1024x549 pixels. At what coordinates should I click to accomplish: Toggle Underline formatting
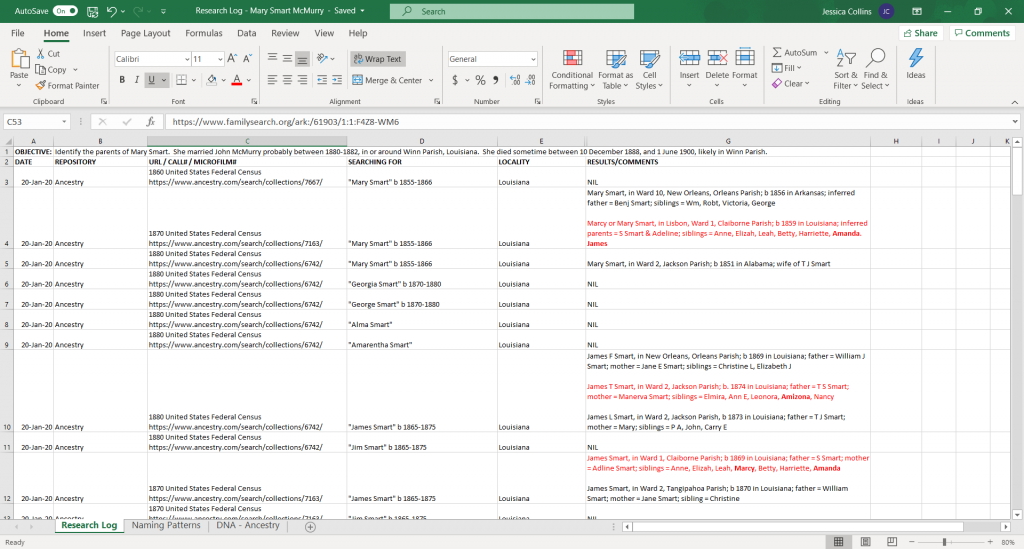pos(152,80)
